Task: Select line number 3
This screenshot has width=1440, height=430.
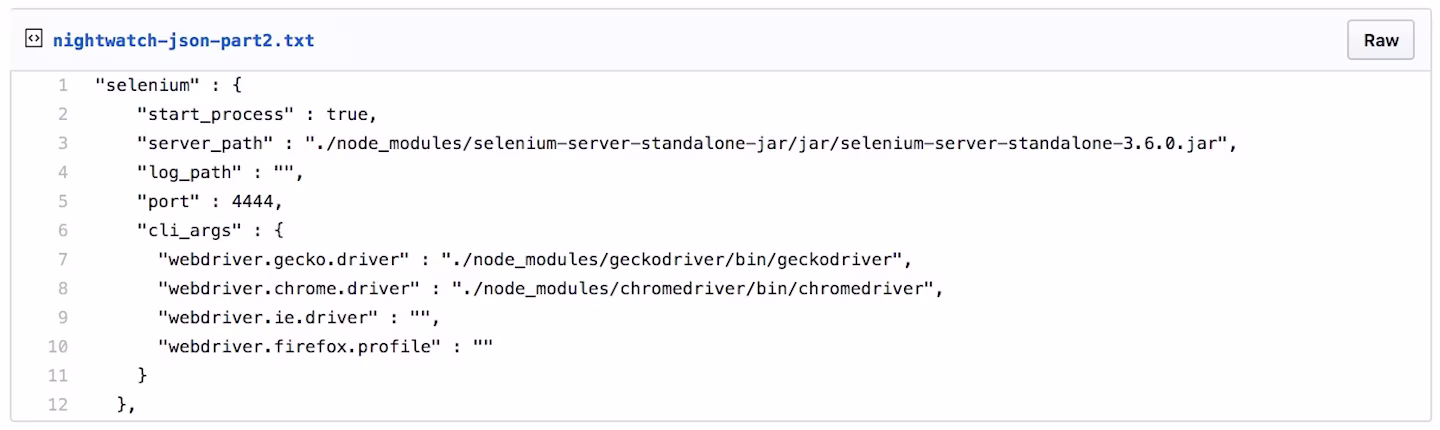Action: coord(63,143)
